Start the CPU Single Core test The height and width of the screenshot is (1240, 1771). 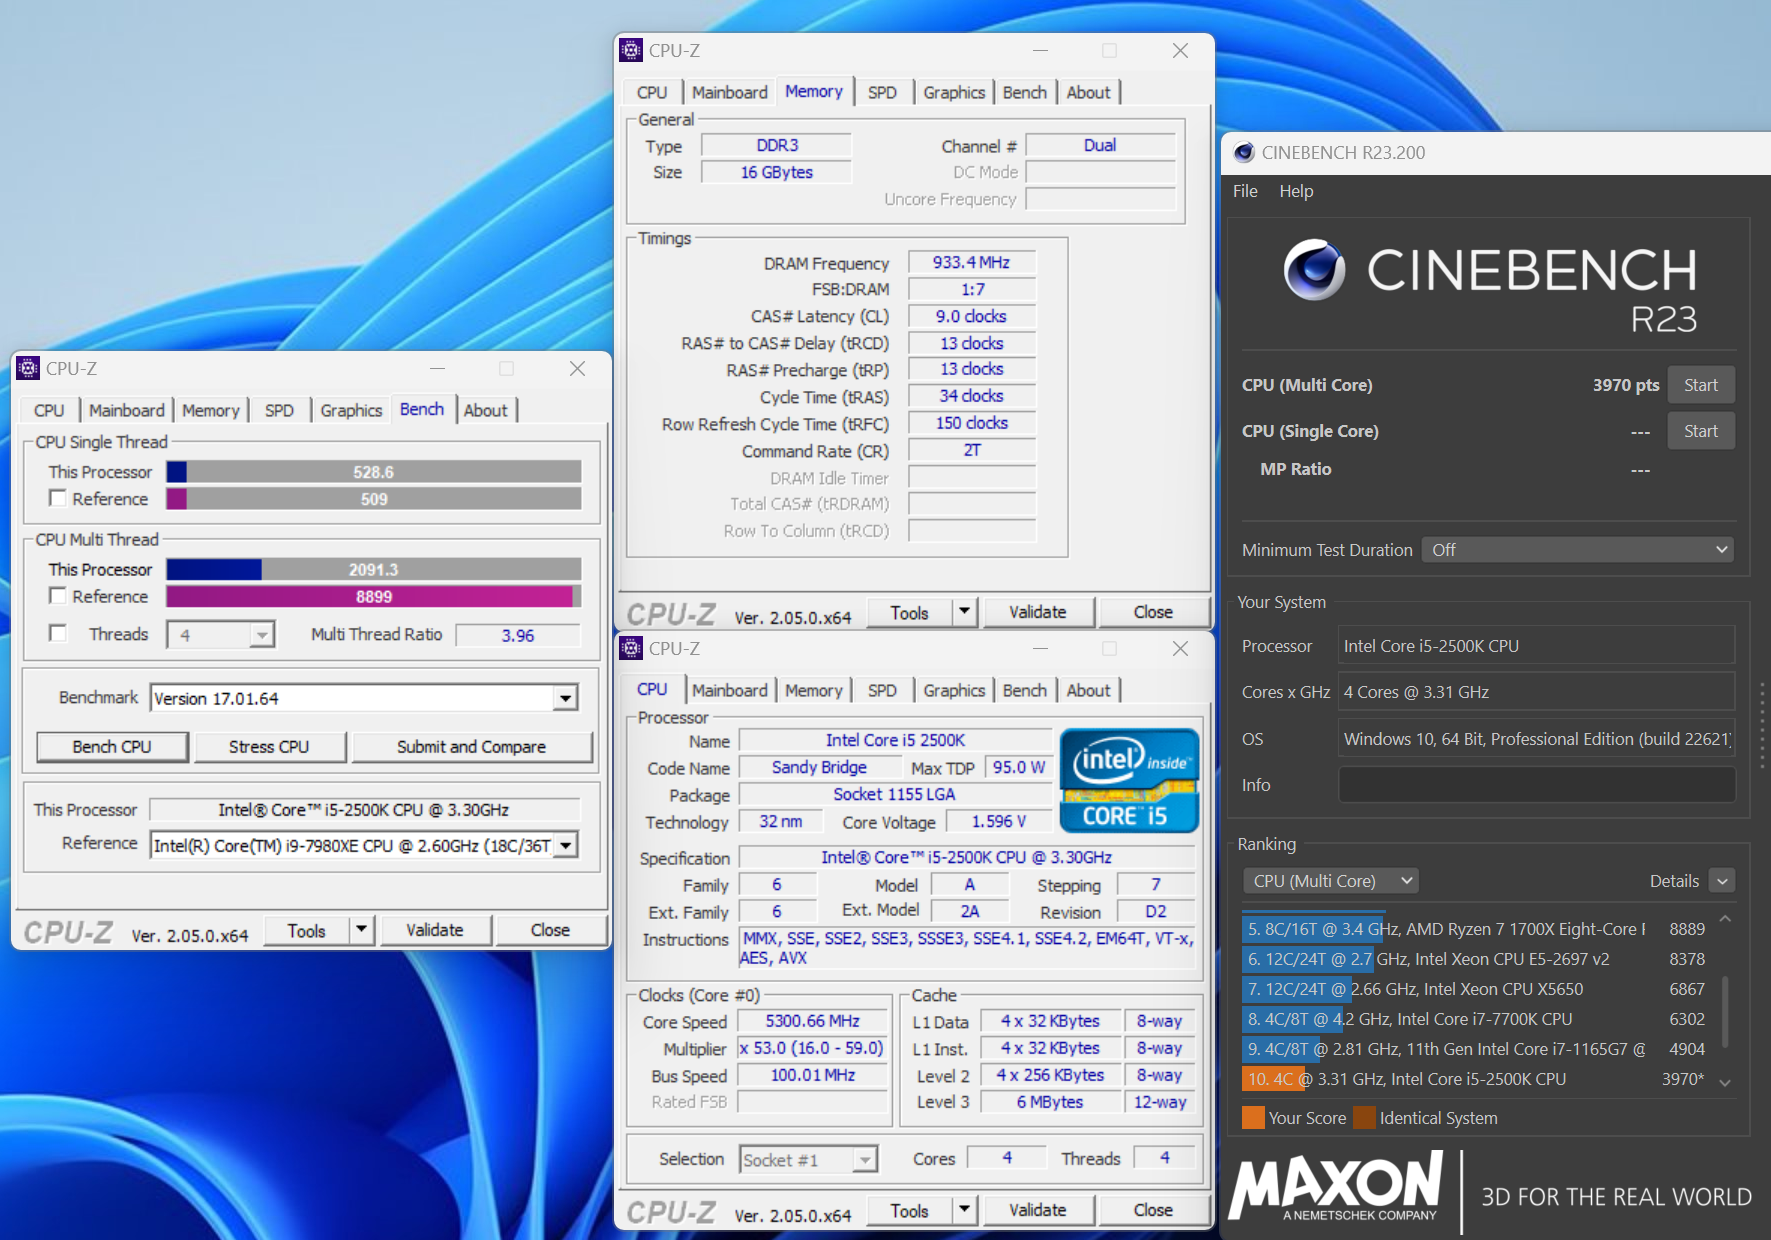(x=1700, y=431)
